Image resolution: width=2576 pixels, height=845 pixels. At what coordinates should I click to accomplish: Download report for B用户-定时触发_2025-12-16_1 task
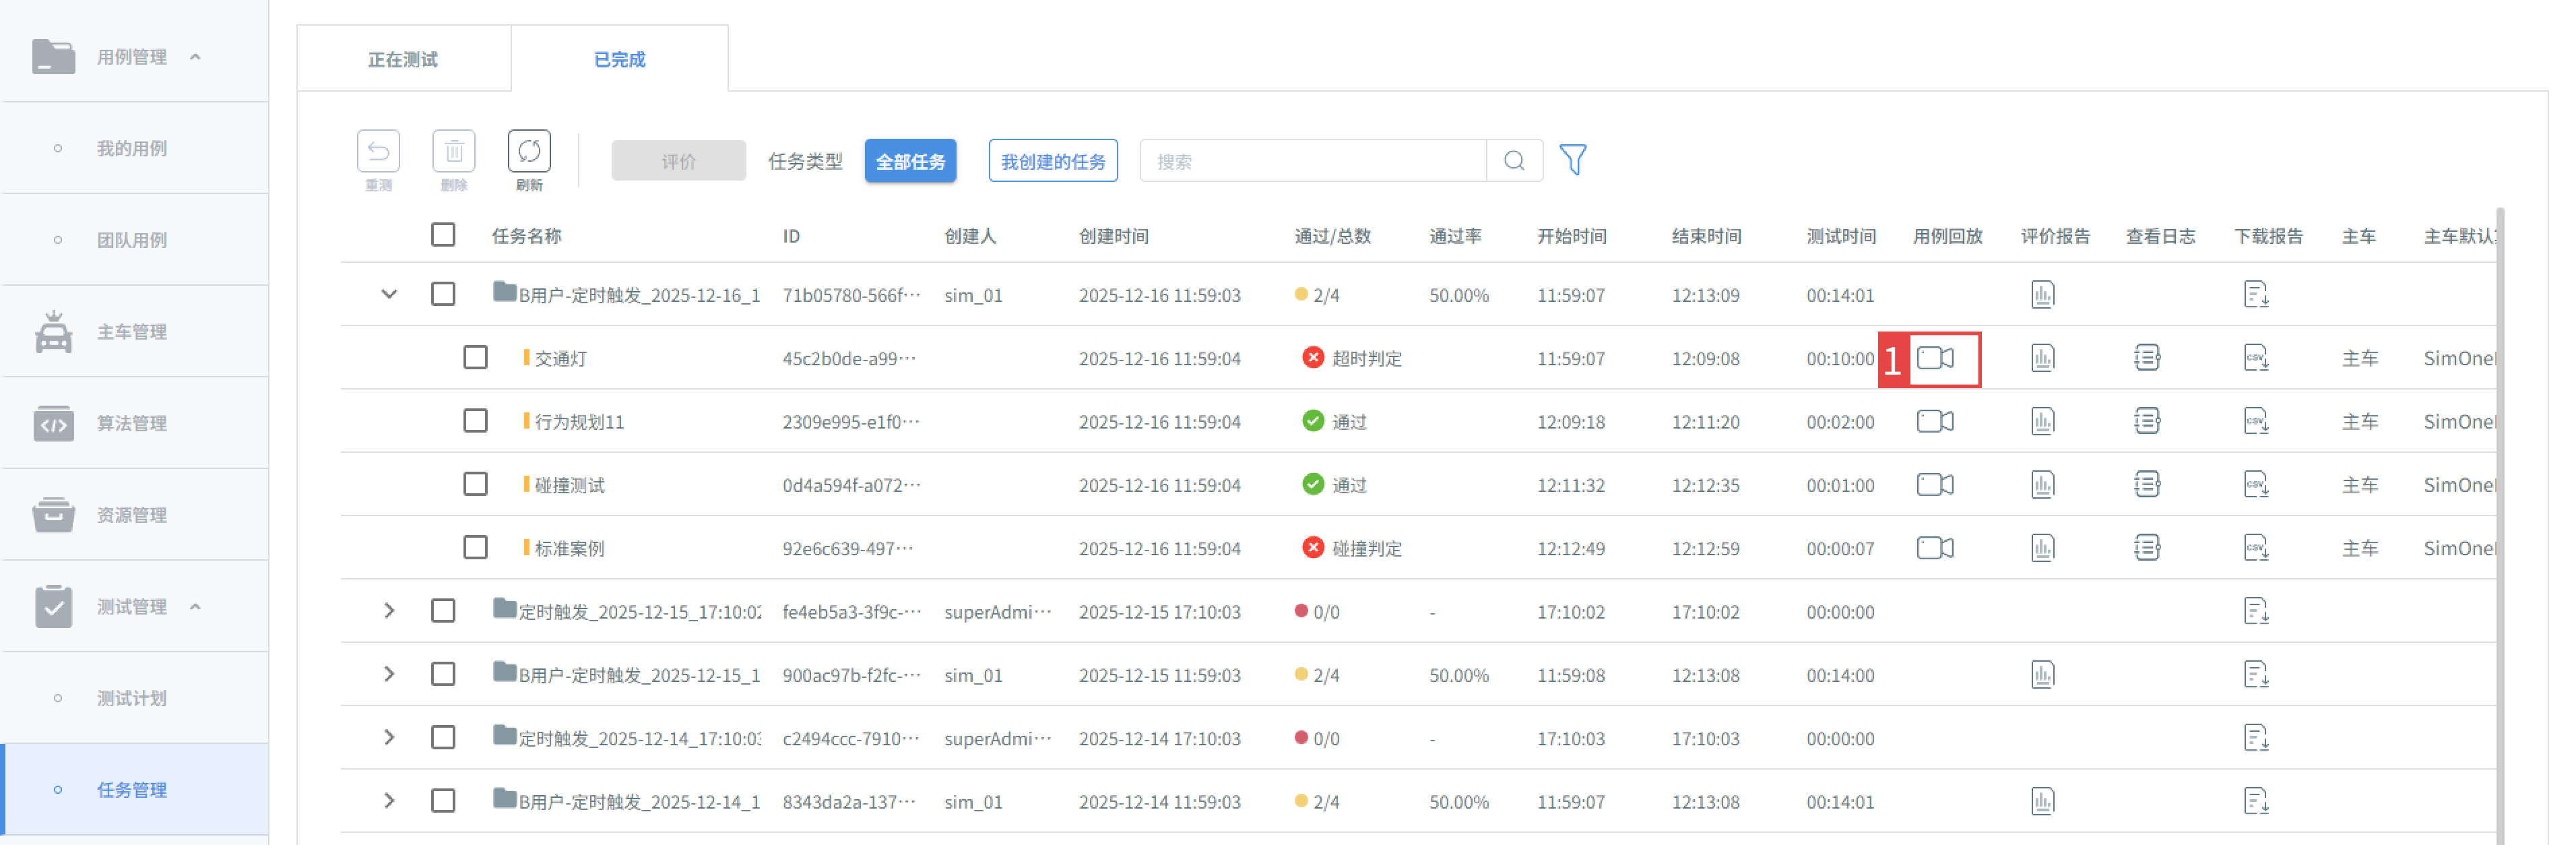pos(2256,295)
